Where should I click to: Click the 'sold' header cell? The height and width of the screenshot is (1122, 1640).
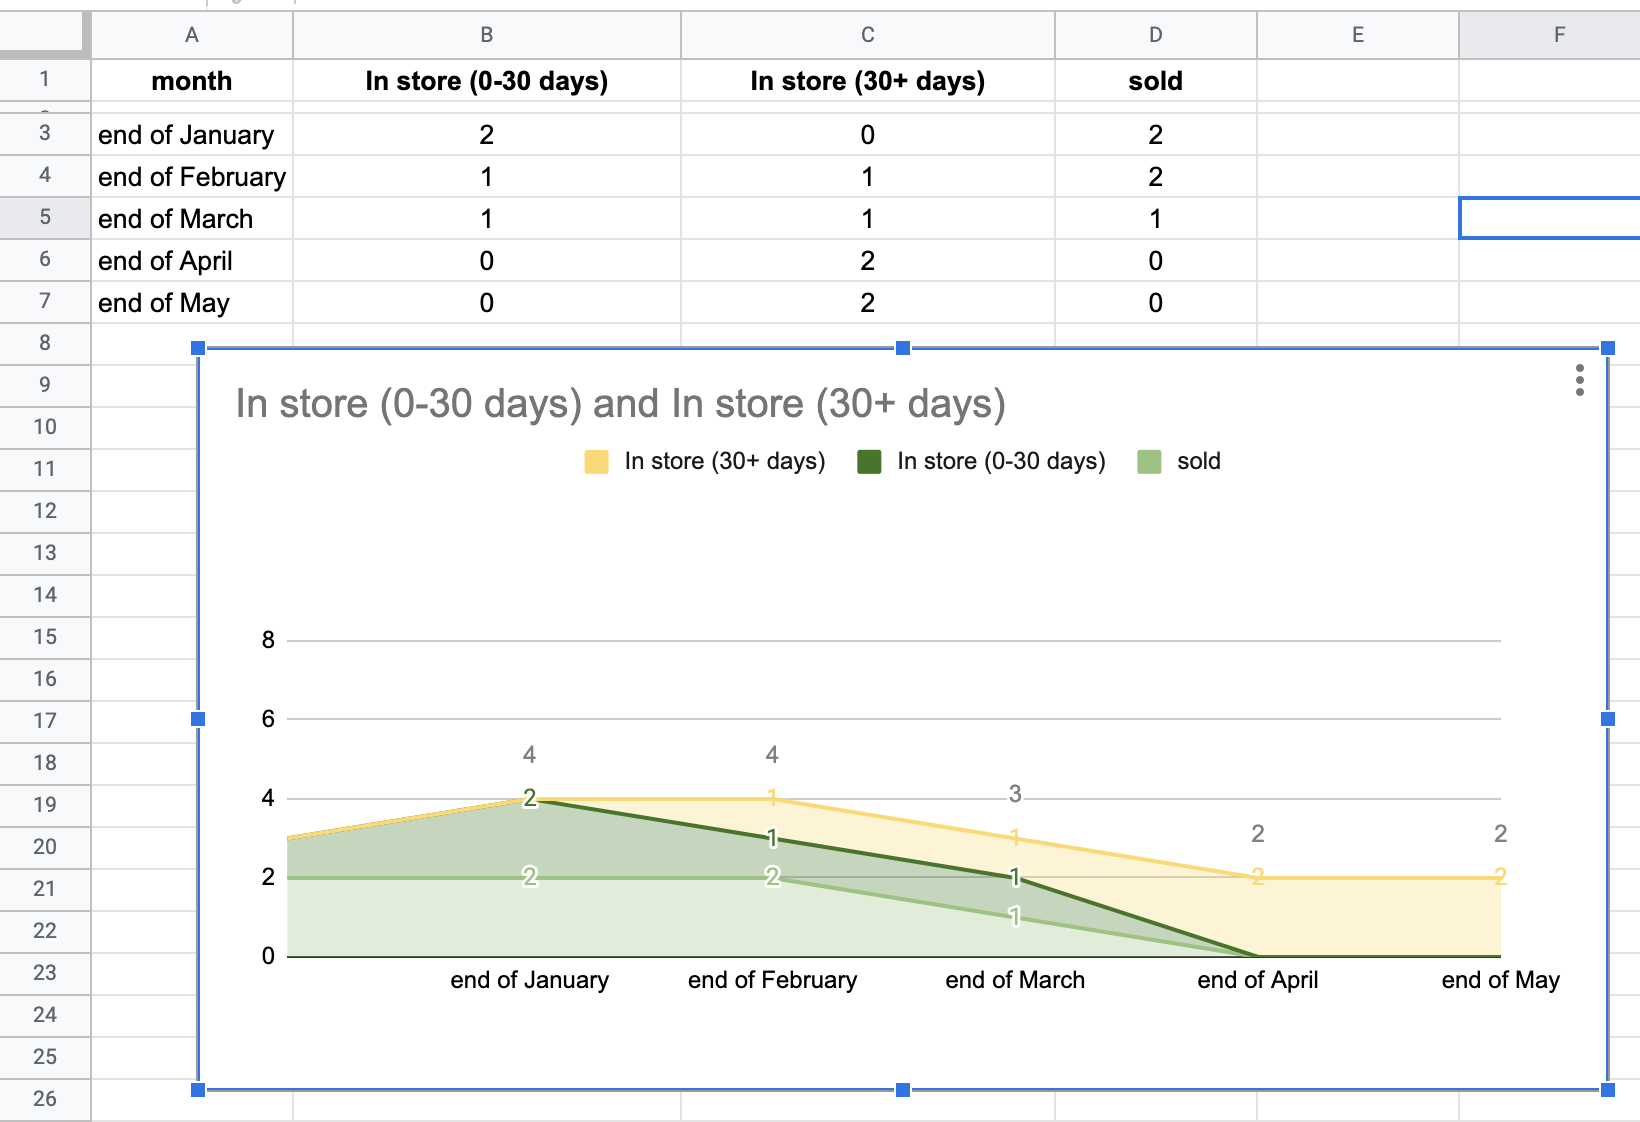click(x=1156, y=81)
